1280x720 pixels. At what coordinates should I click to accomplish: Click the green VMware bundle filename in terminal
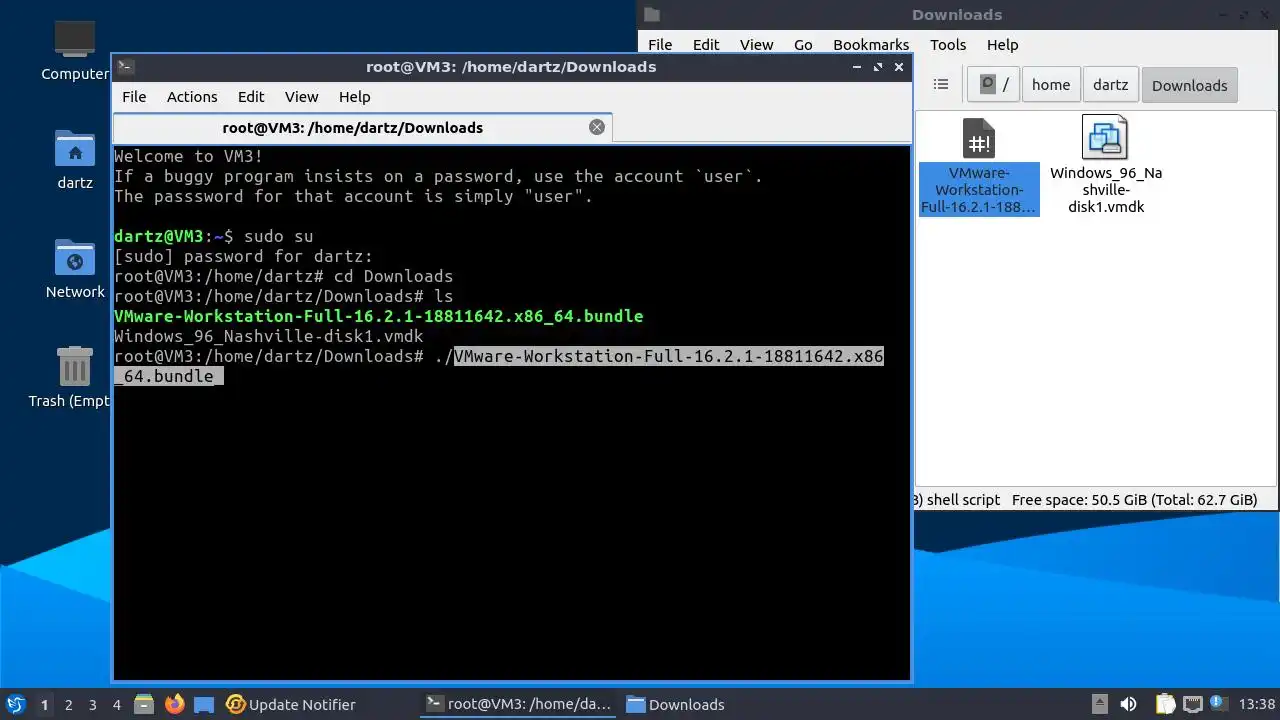tap(379, 316)
